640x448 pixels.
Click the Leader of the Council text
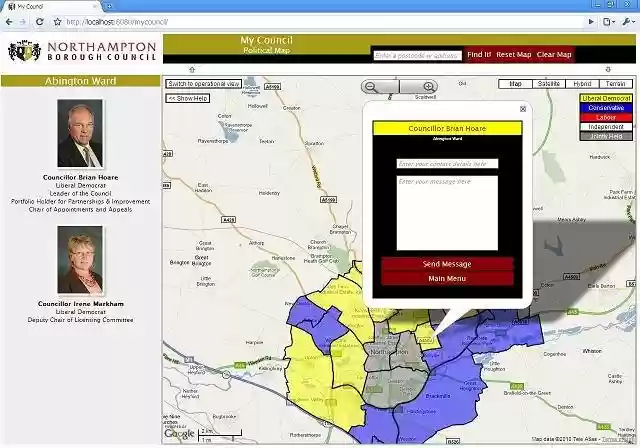pos(80,193)
